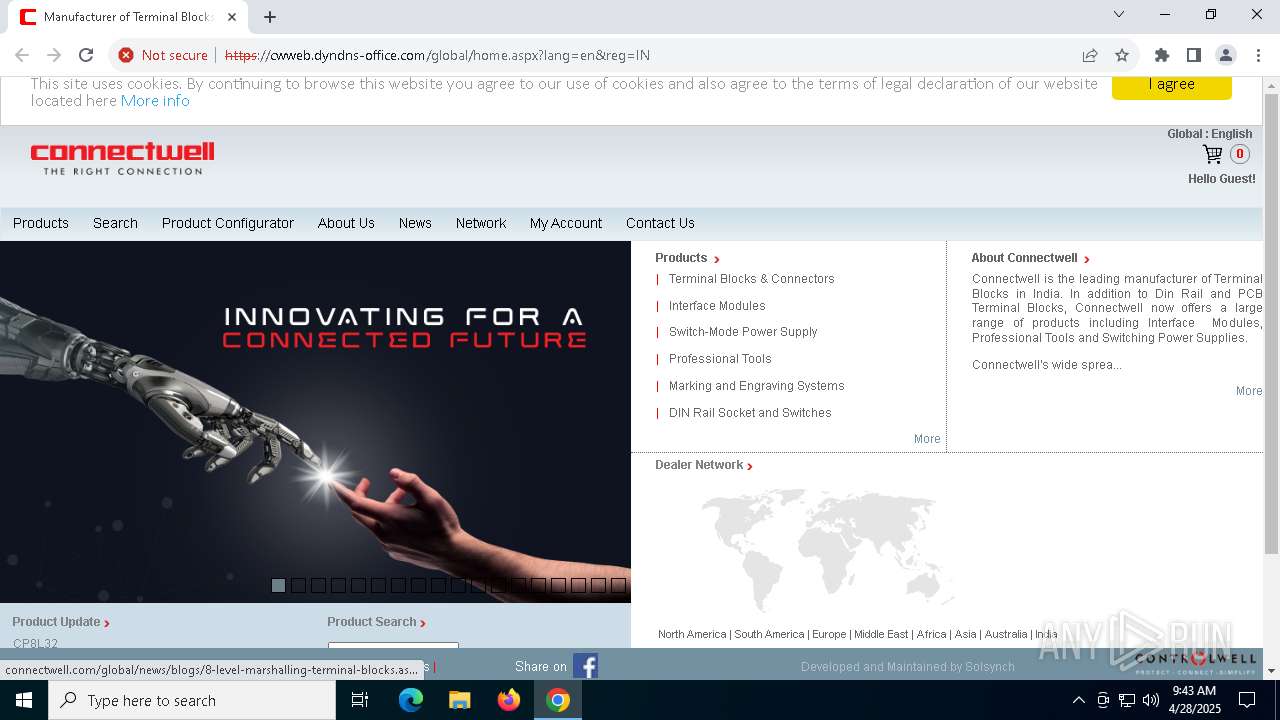Share this page icon in address bar

(1090, 55)
